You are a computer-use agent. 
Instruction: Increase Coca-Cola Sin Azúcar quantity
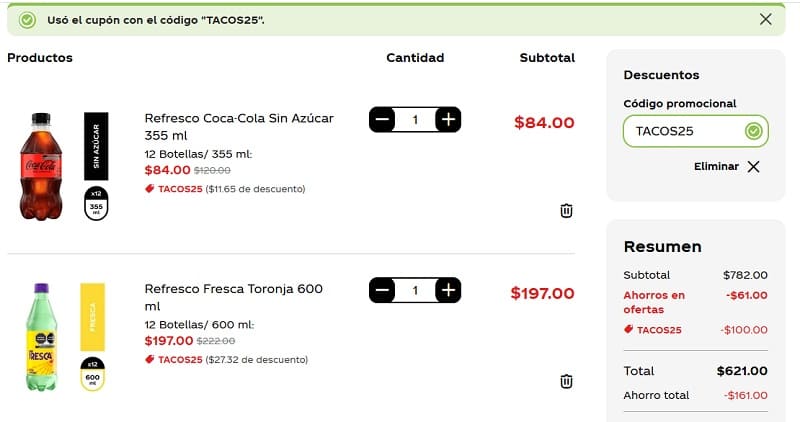448,119
